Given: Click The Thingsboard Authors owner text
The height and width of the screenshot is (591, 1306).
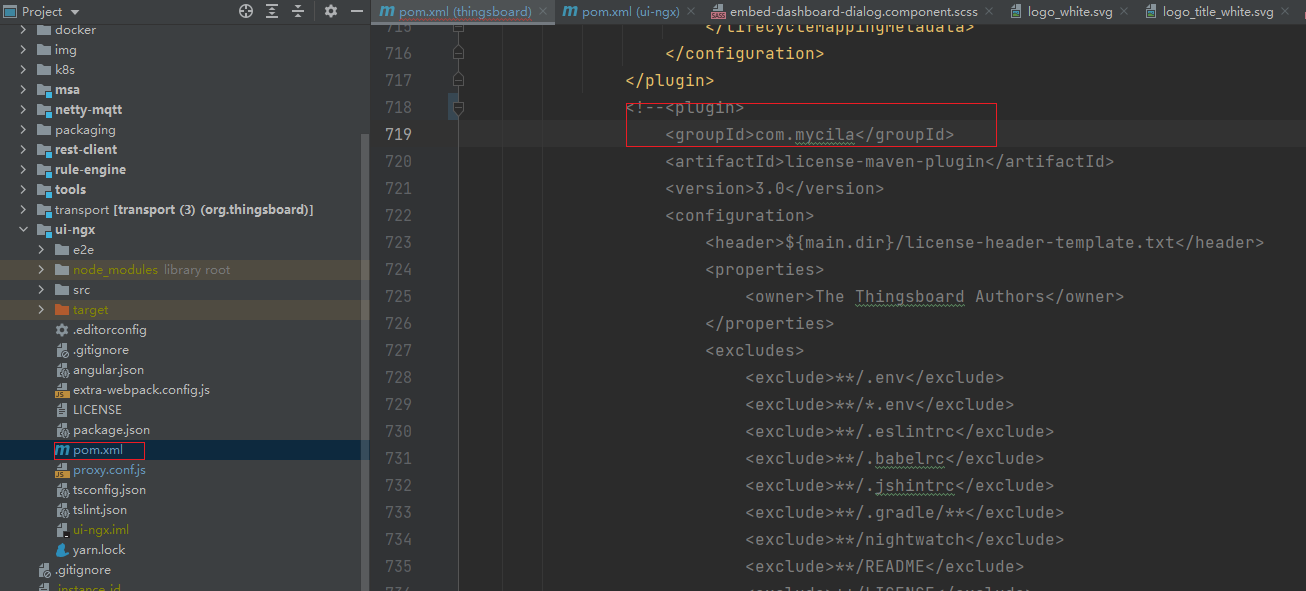Looking at the screenshot, I should tap(930, 296).
